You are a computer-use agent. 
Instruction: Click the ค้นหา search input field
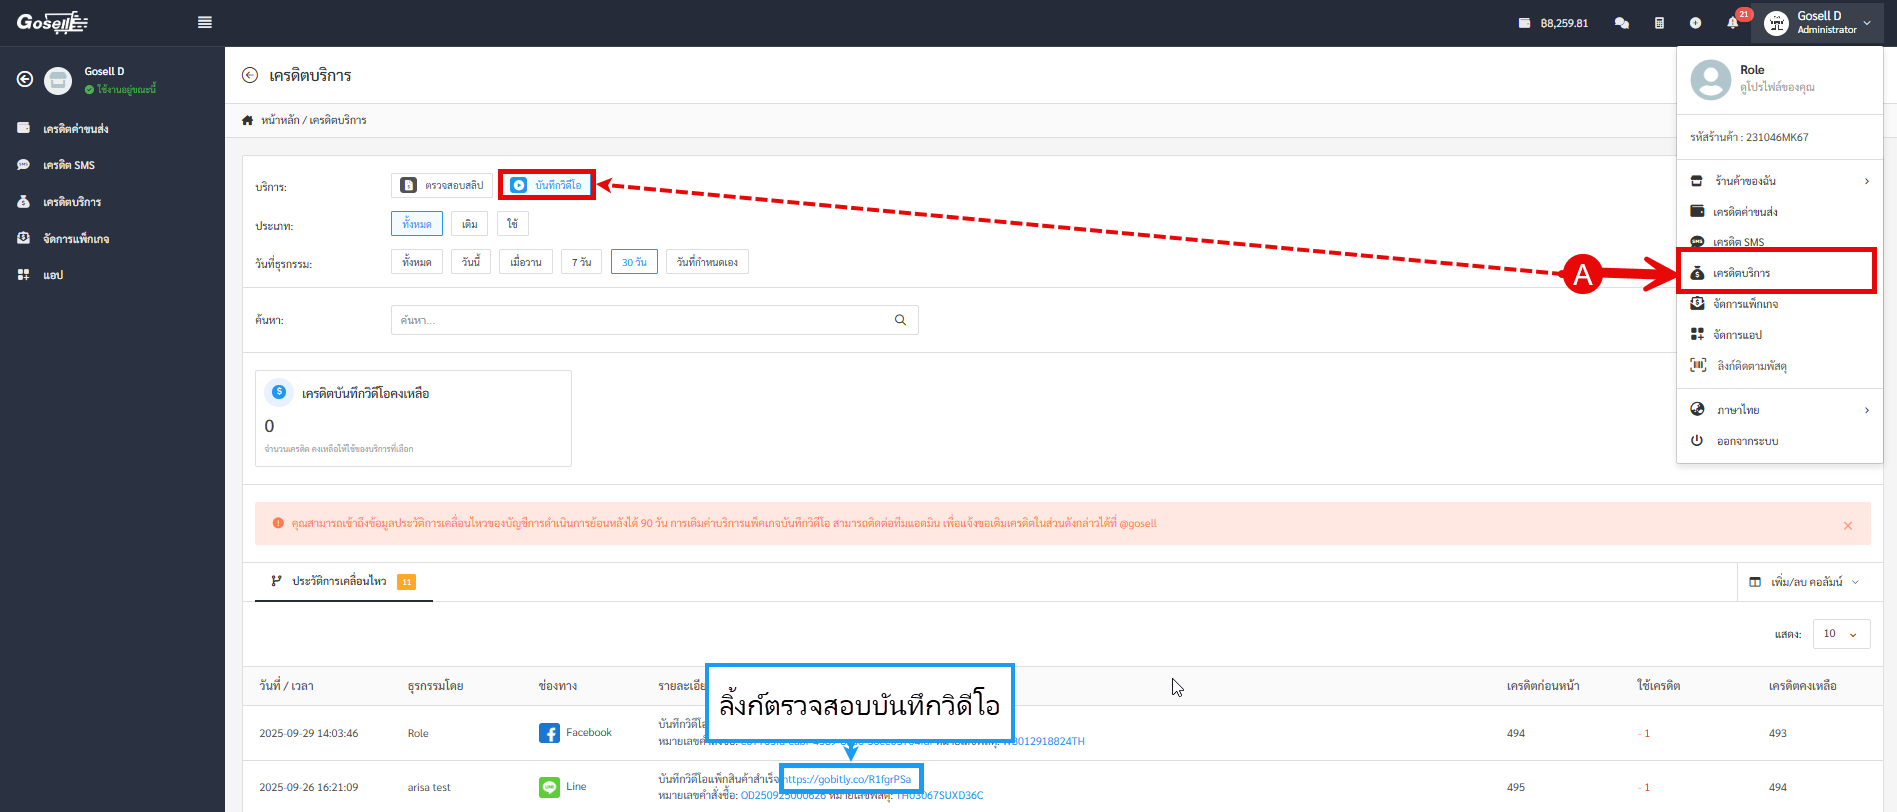(640, 320)
